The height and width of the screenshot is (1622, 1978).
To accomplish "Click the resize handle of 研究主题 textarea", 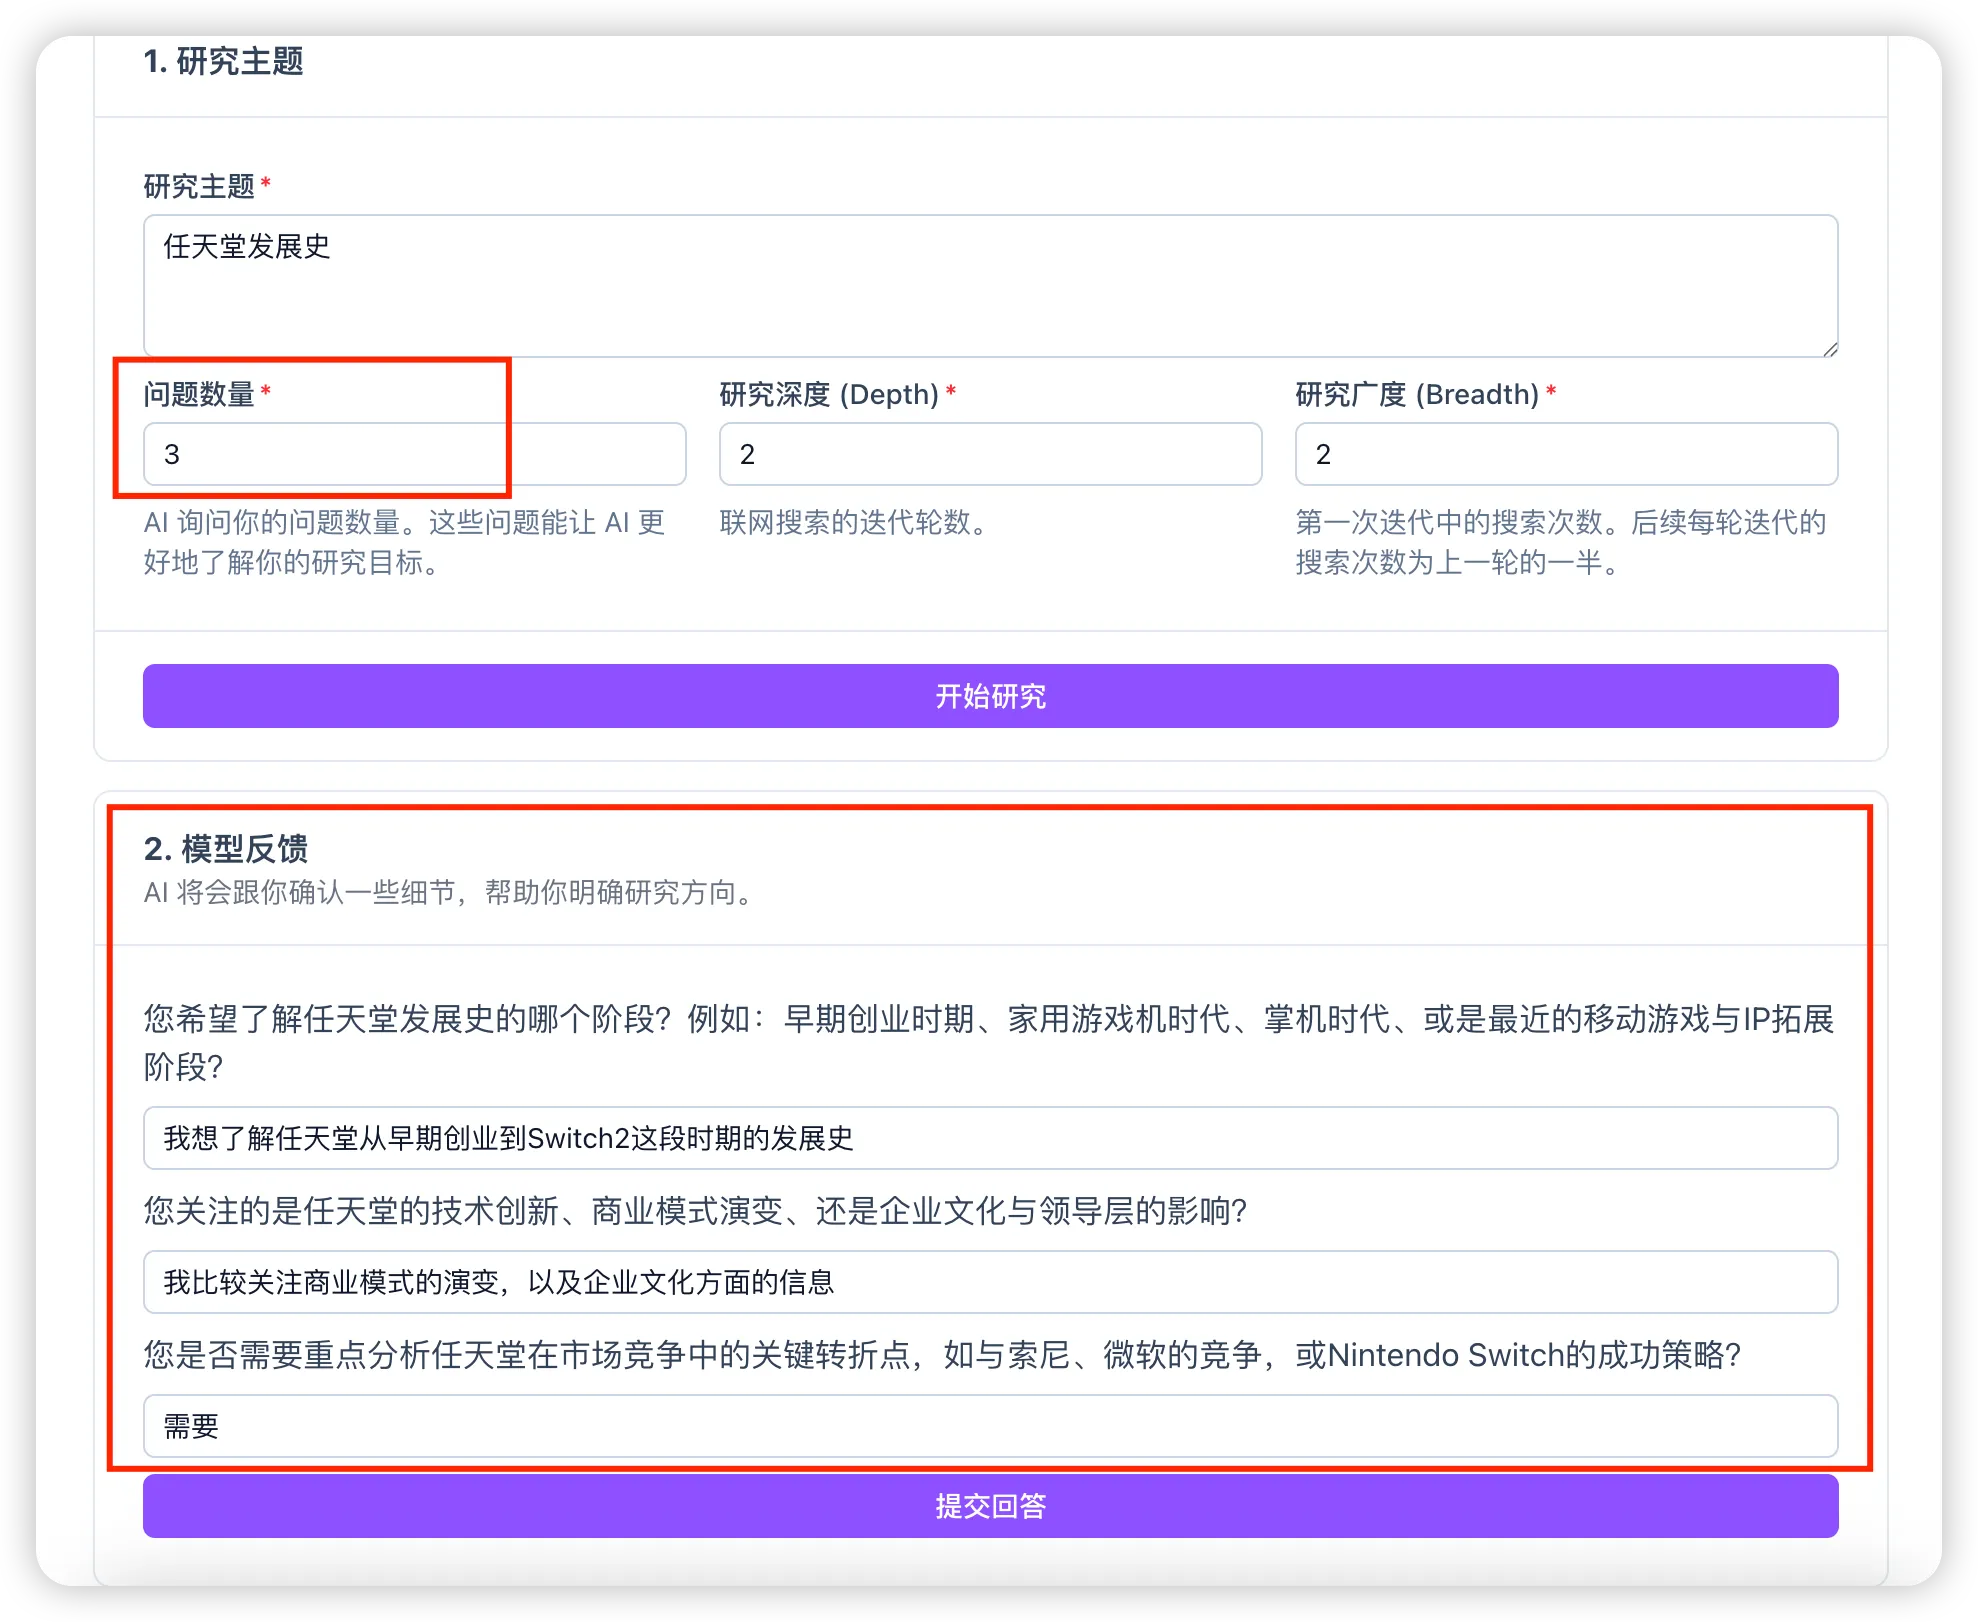I will pos(1829,349).
